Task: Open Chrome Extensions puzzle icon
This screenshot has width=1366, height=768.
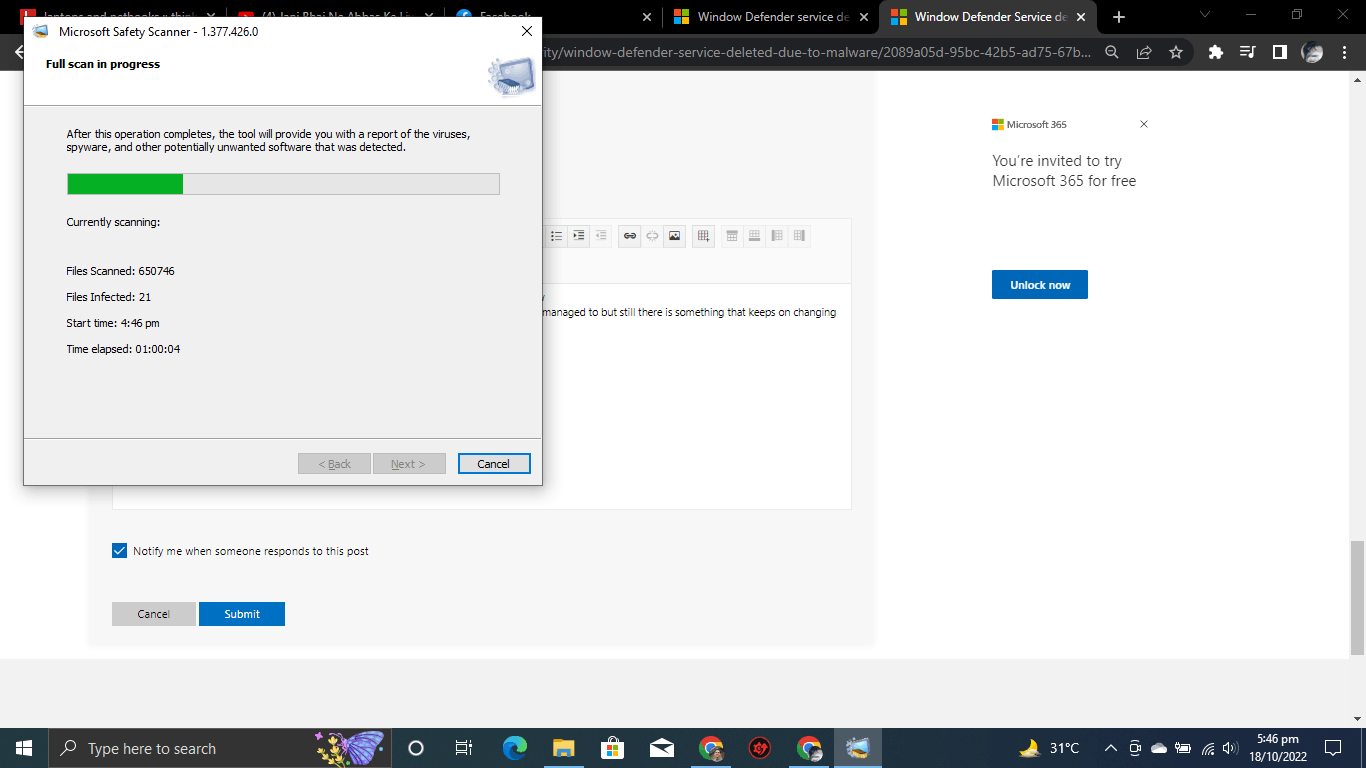Action: [1215, 52]
